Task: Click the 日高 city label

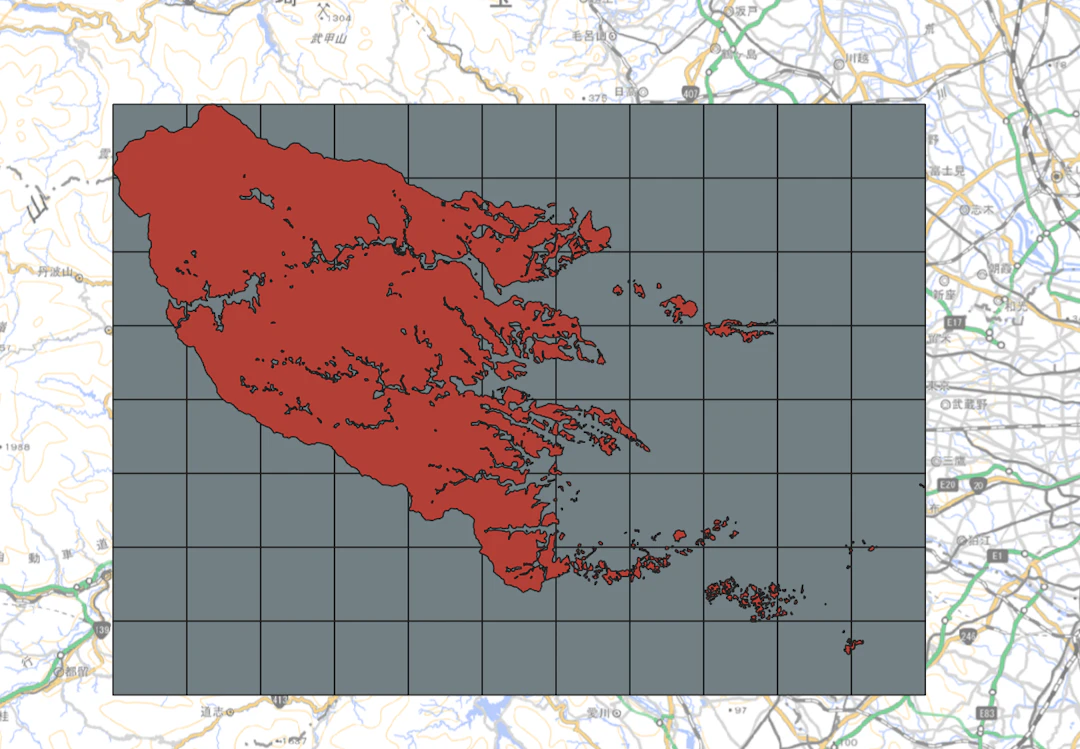Action: (625, 92)
